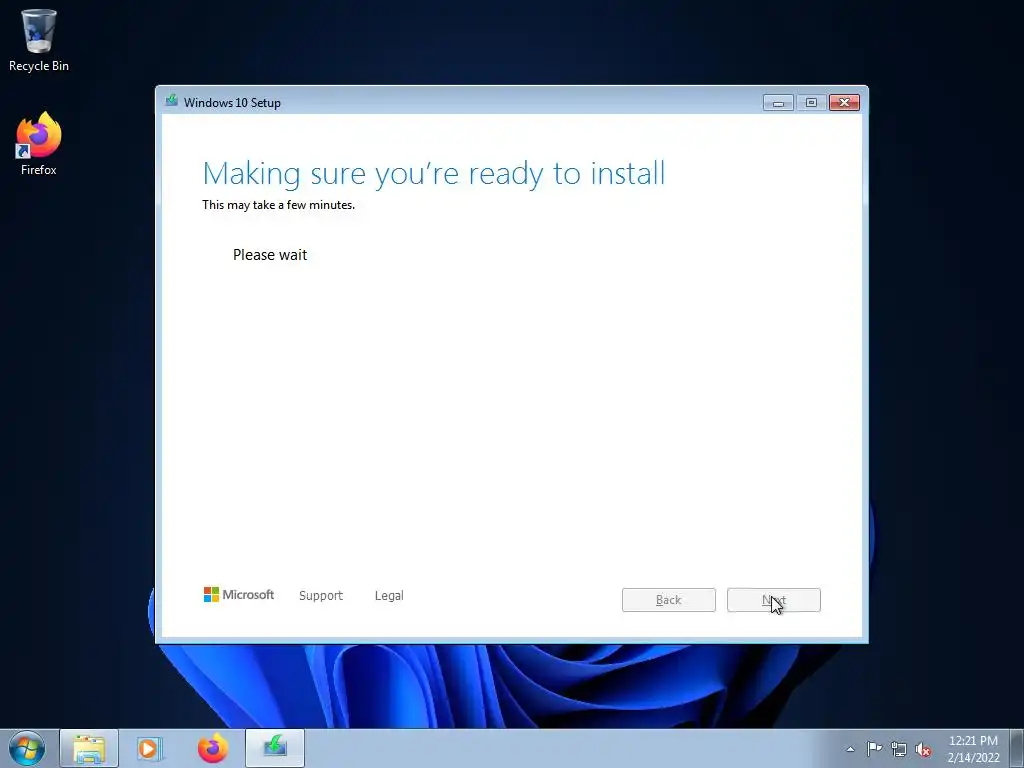Open the Windows Start menu orb
The width and height of the screenshot is (1024, 768).
tap(27, 748)
